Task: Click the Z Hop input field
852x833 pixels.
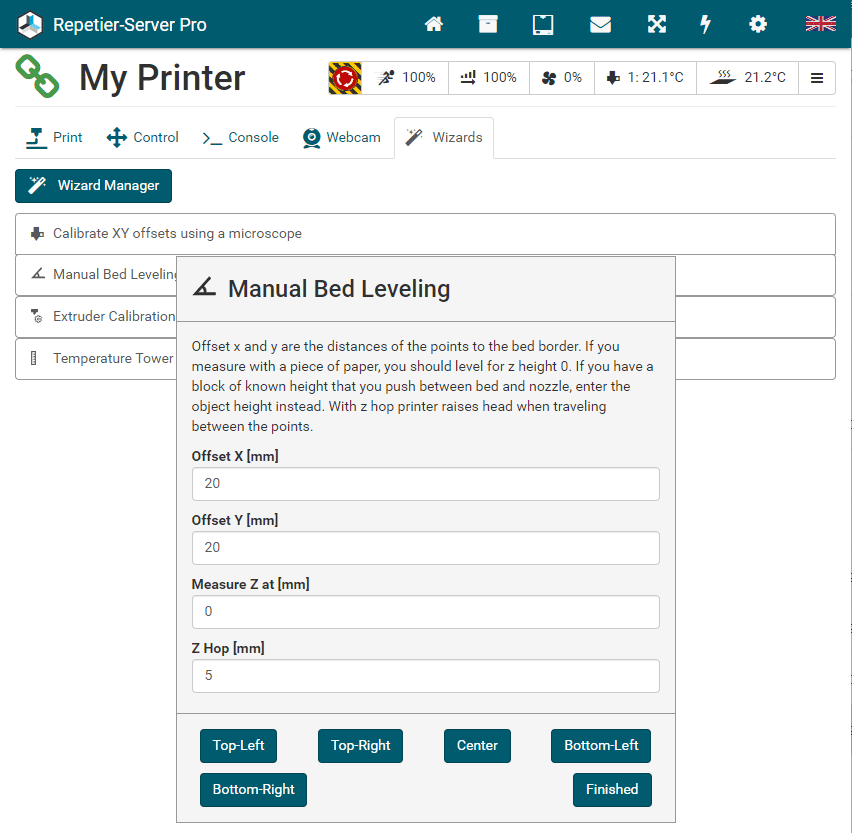Action: point(425,676)
